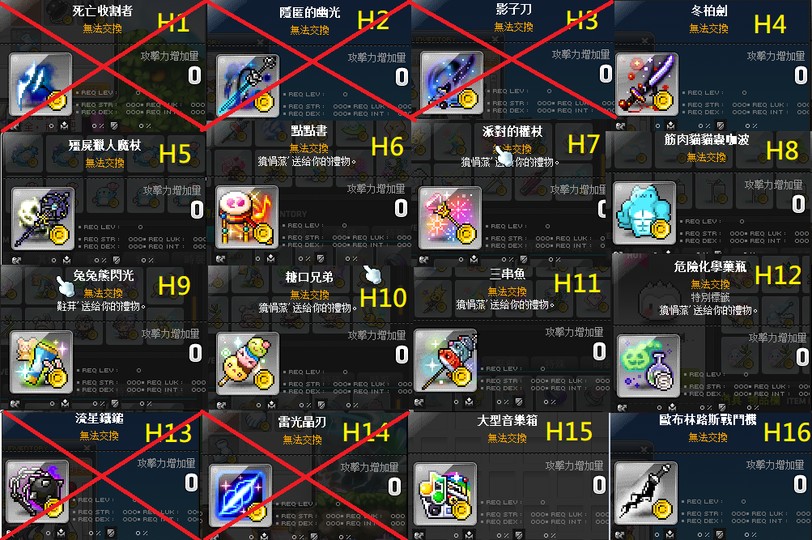Select the 三串魚 fish skewer icon
The image size is (812, 540).
pyautogui.click(x=445, y=360)
